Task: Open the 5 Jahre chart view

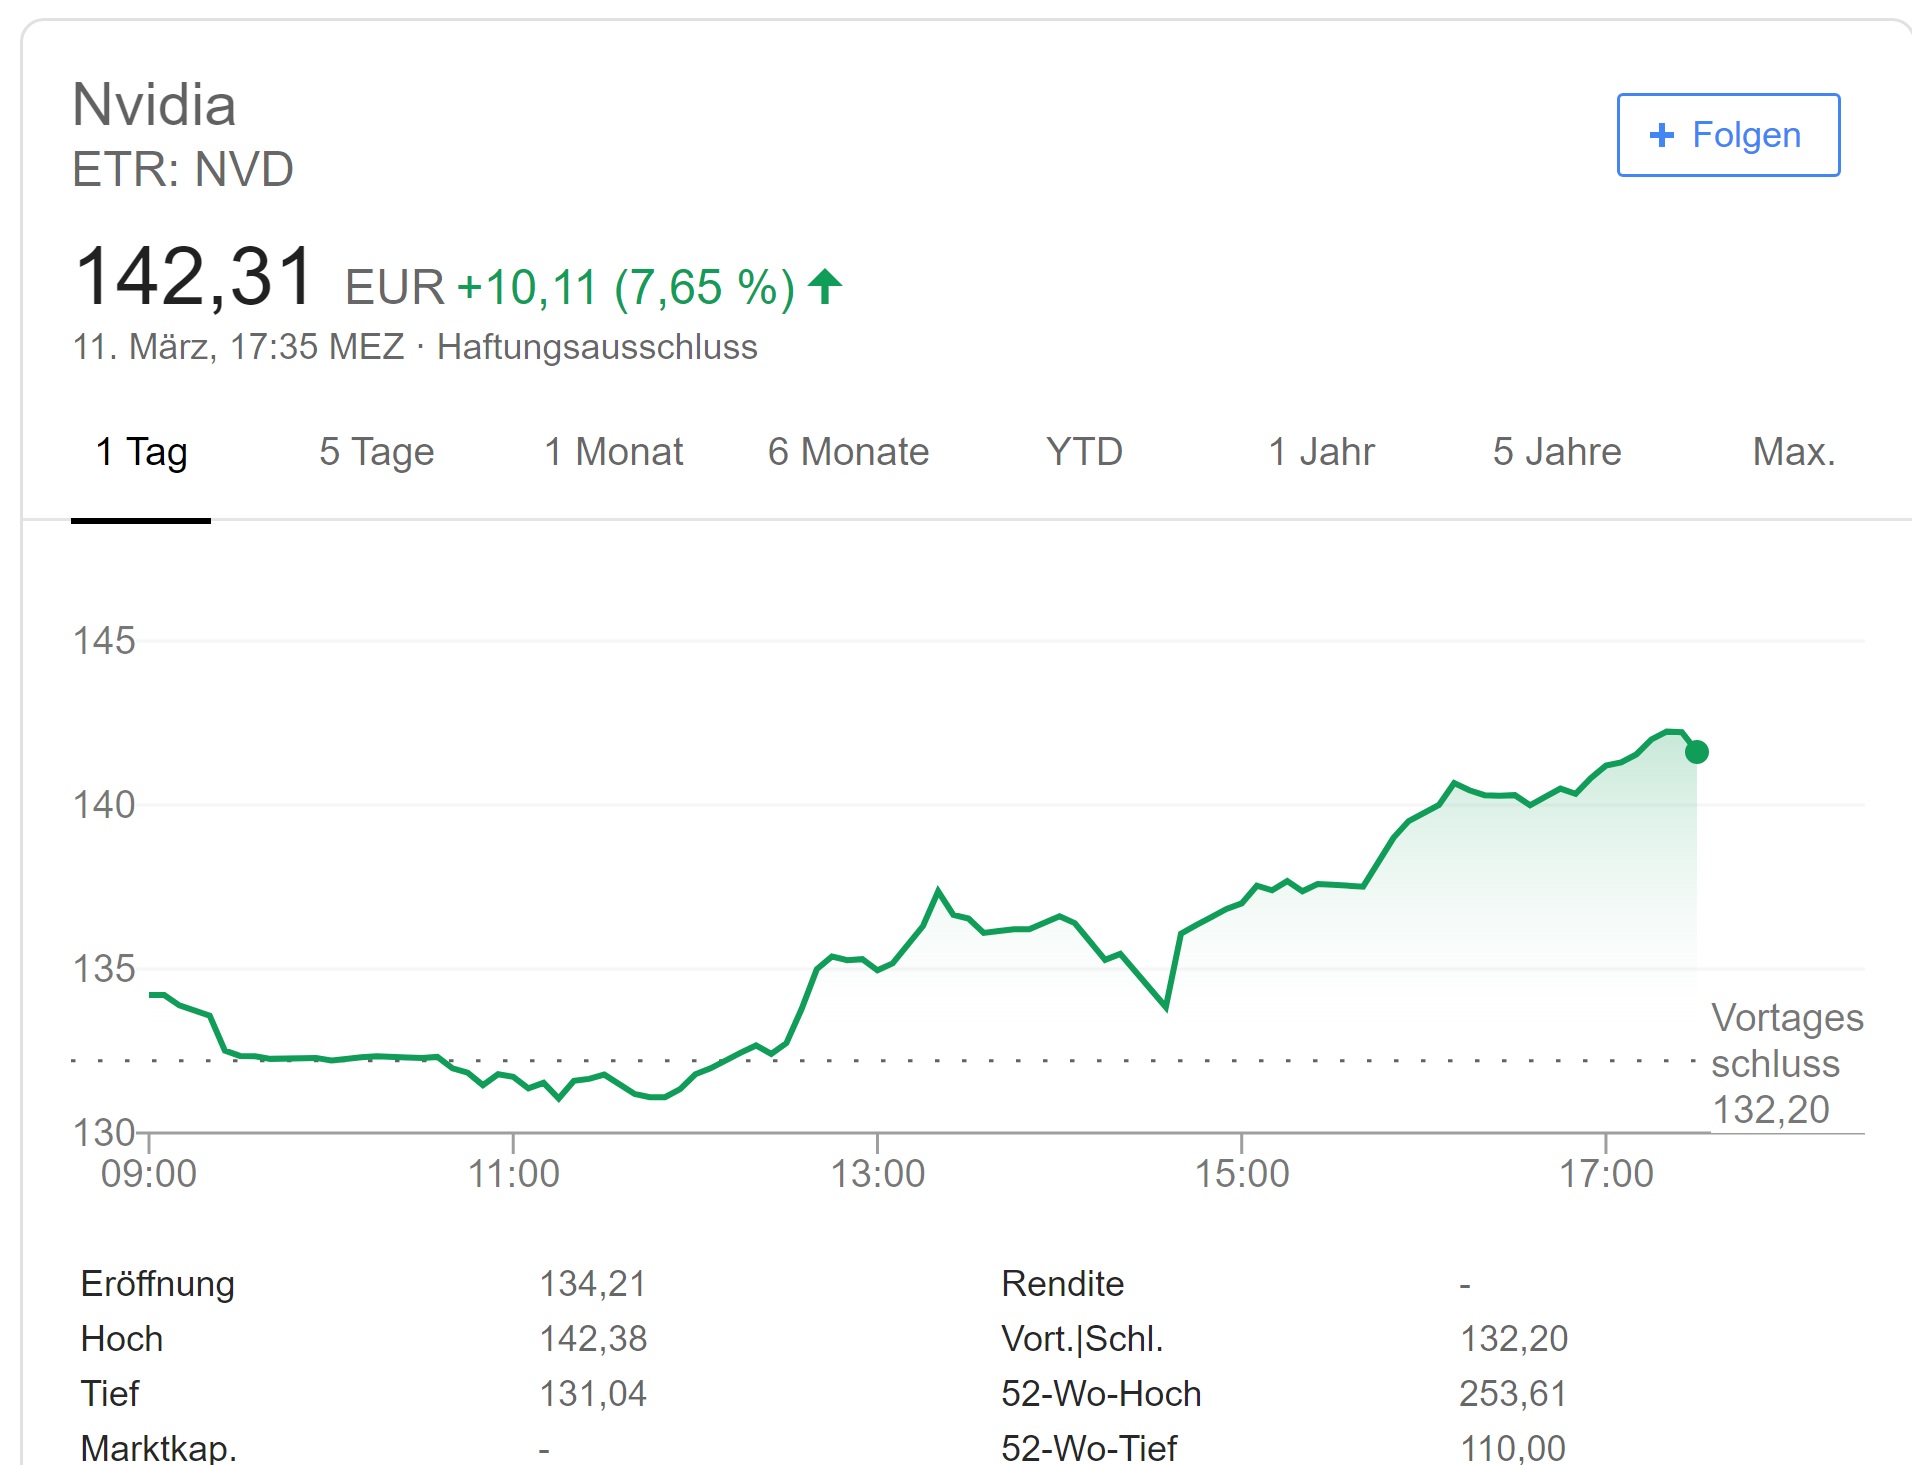Action: tap(1557, 452)
